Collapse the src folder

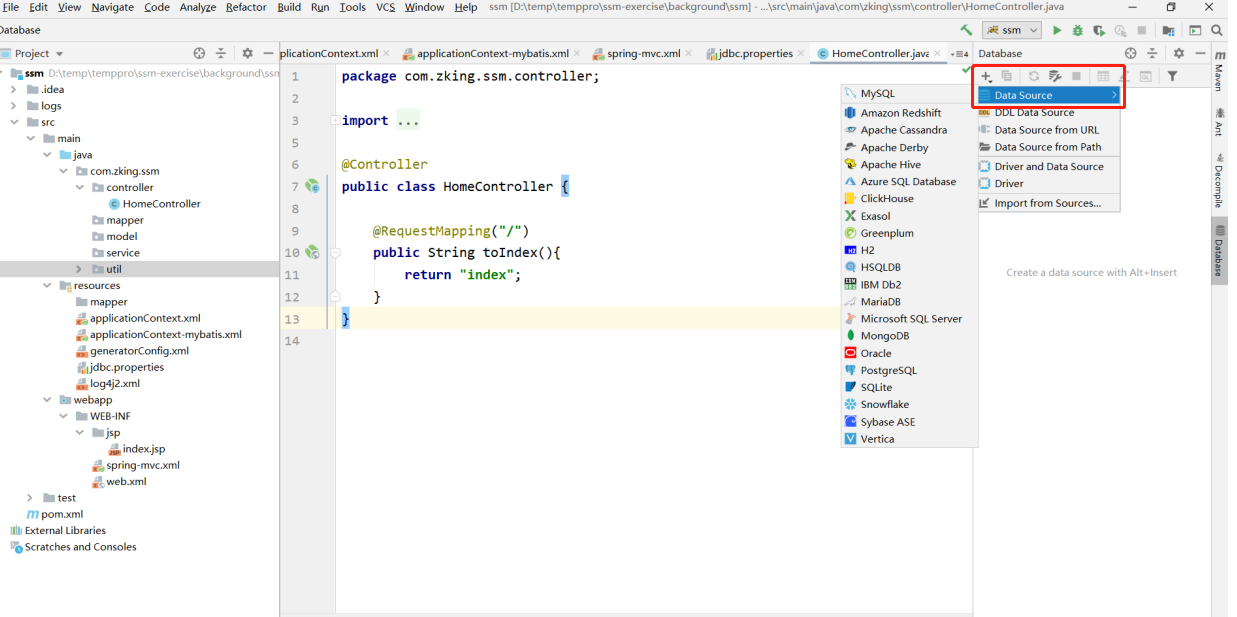pos(15,122)
